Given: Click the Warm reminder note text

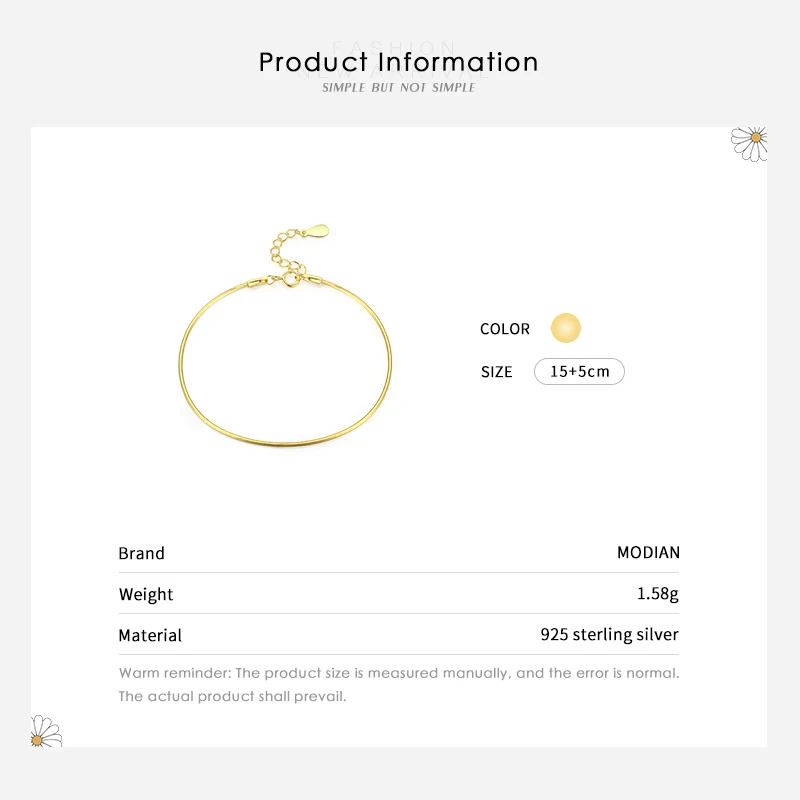Looking at the screenshot, I should pyautogui.click(x=399, y=673).
